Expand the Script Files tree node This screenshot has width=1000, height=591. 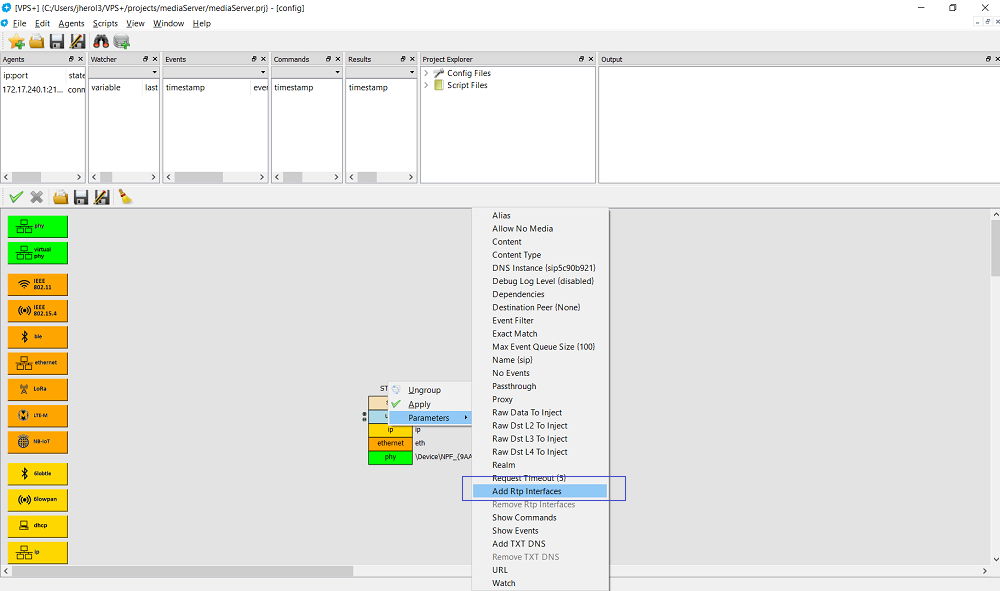426,85
